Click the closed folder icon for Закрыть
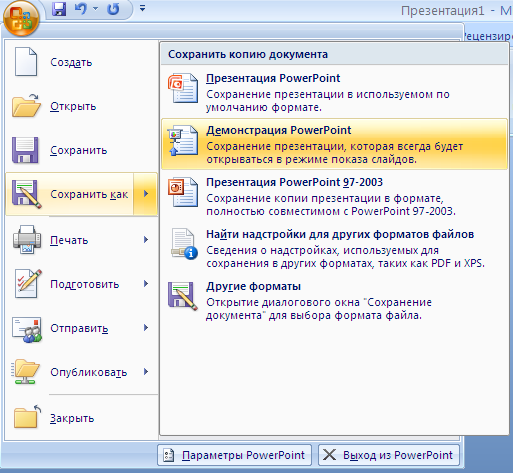 coord(27,416)
